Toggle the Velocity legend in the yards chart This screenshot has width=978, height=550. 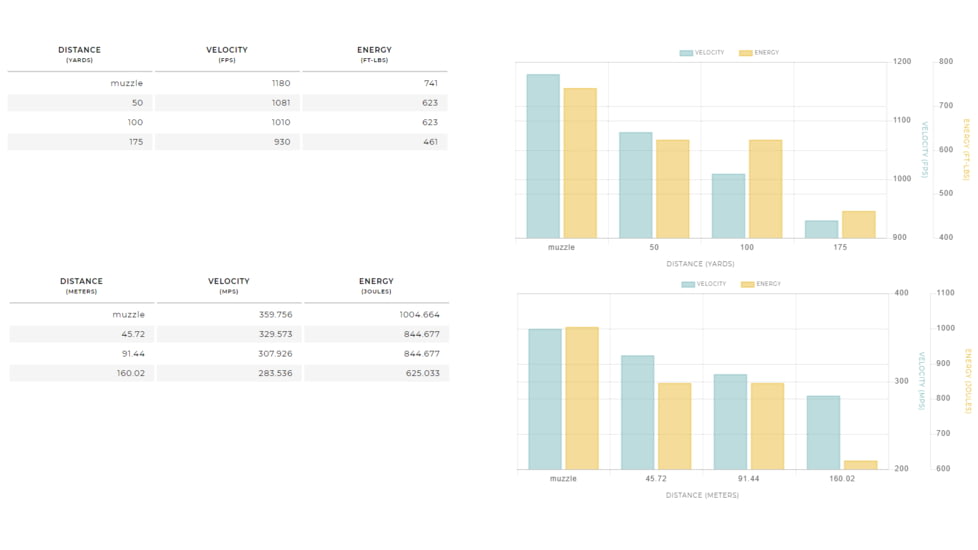[702, 53]
